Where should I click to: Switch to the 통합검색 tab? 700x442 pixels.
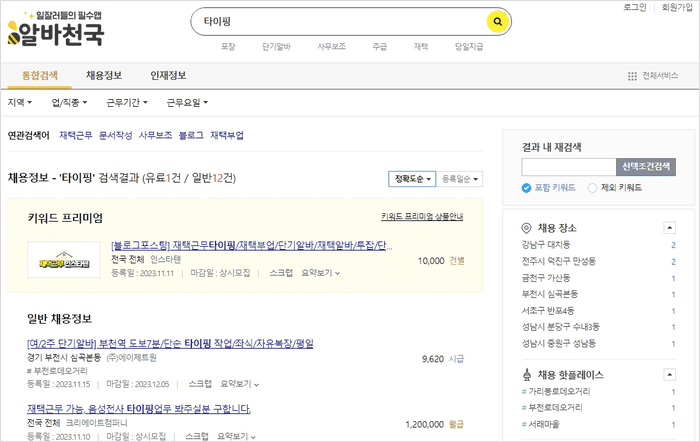click(40, 75)
